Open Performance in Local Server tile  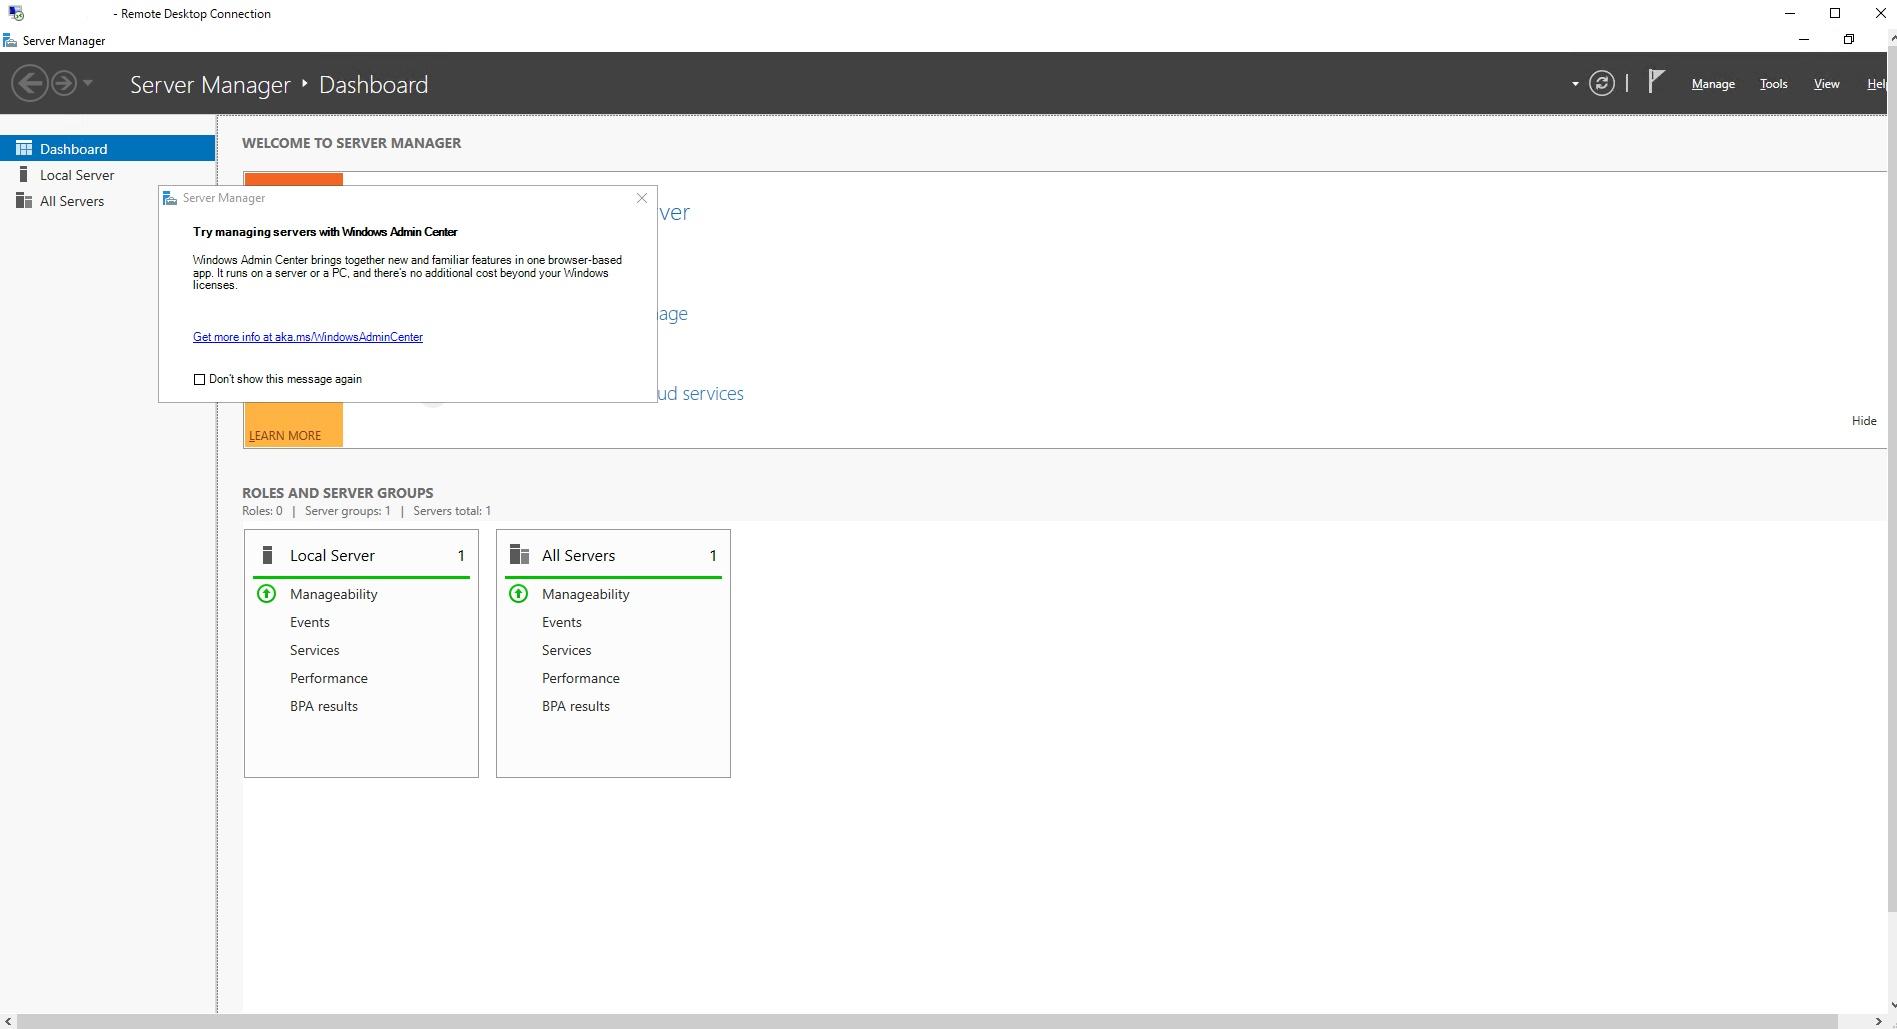tap(329, 678)
